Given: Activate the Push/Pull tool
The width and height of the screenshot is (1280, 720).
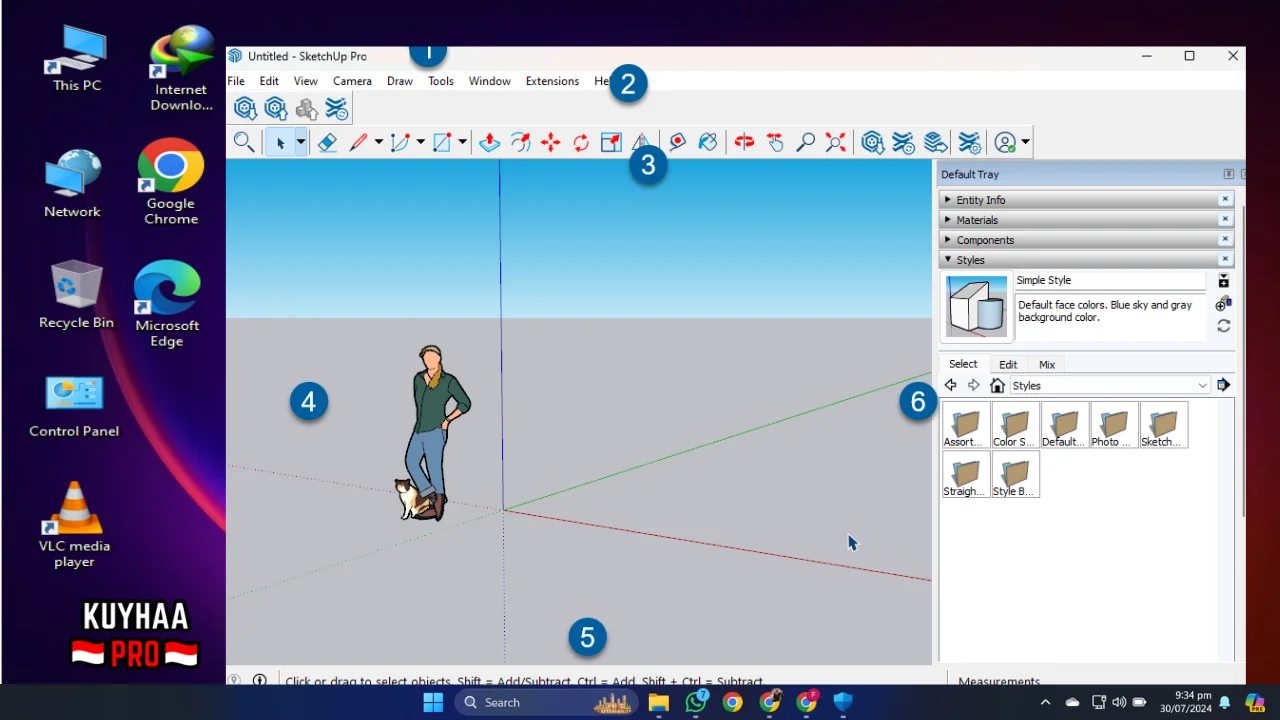Looking at the screenshot, I should tap(489, 143).
